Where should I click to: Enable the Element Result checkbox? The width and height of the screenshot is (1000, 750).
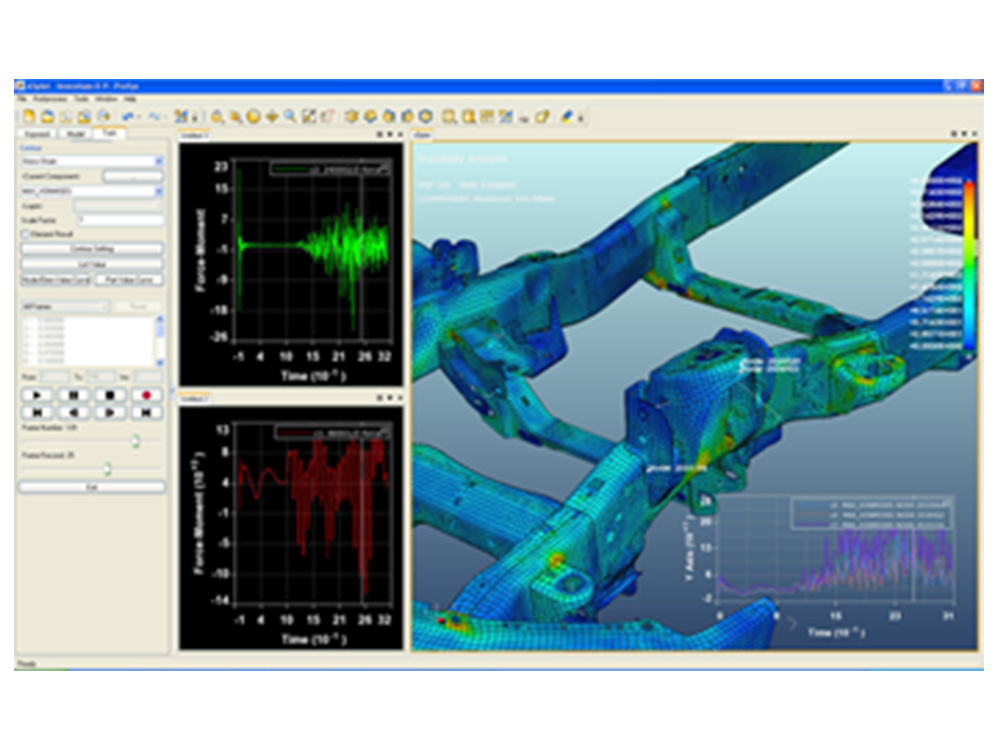coord(25,232)
